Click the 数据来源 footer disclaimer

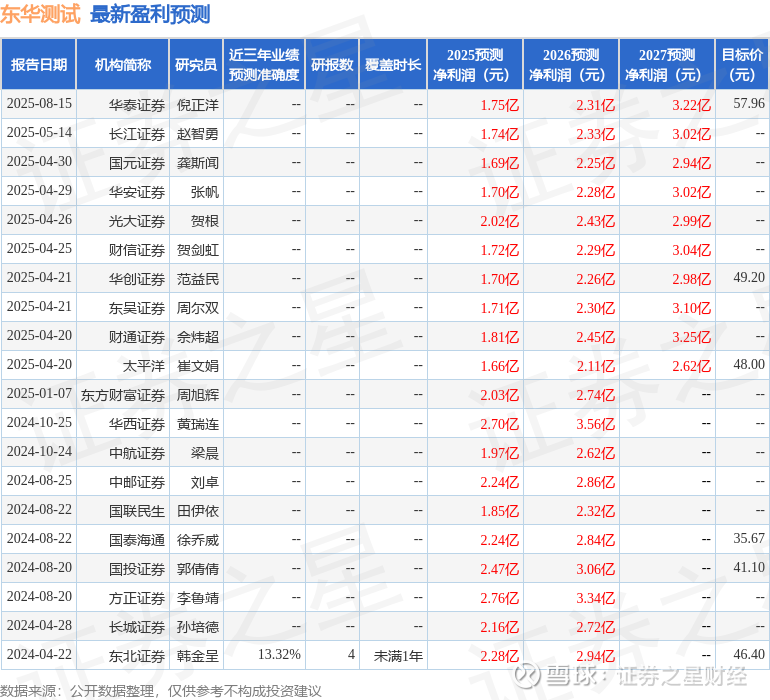tap(161, 691)
